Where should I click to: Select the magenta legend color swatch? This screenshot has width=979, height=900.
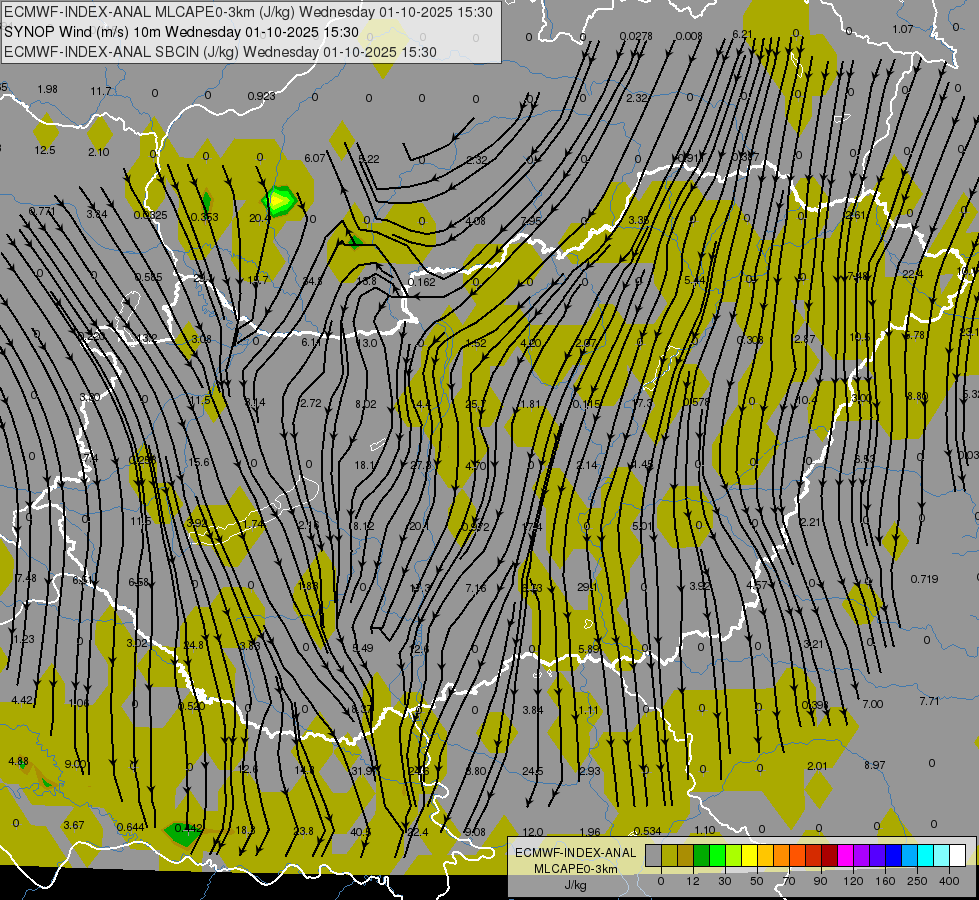coord(845,855)
